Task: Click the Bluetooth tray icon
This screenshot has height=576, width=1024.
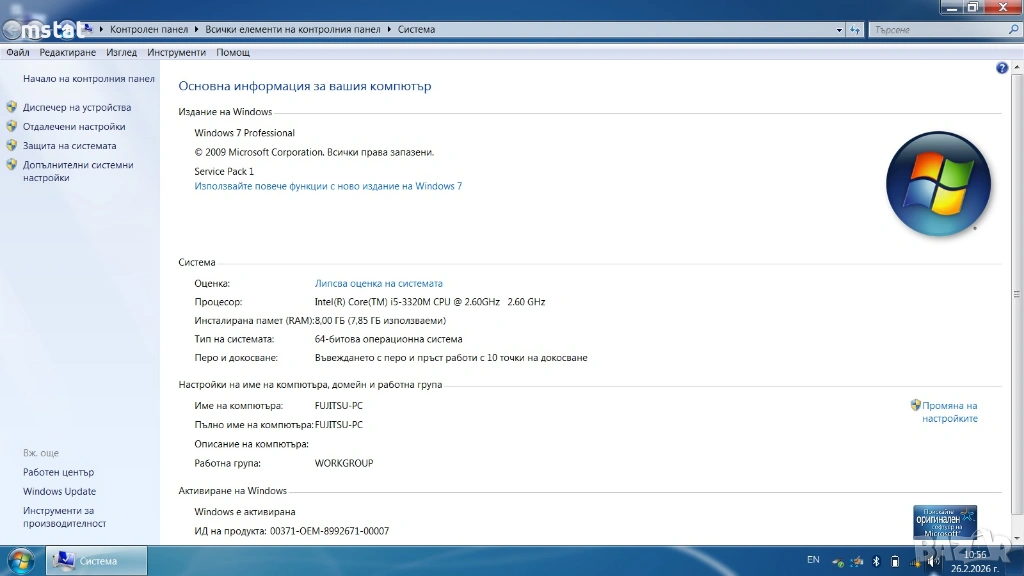Action: click(876, 561)
